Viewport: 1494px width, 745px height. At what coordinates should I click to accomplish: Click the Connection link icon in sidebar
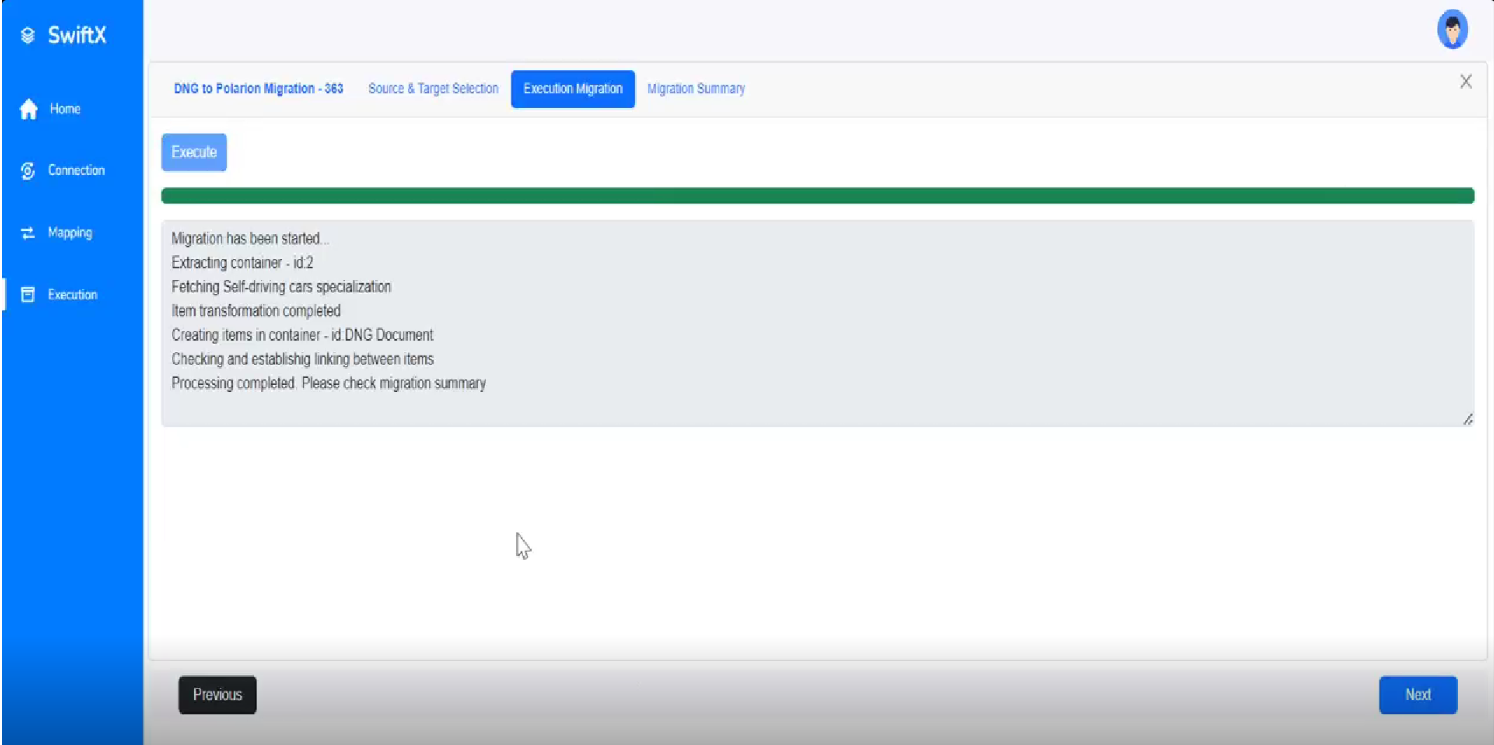pos(28,171)
